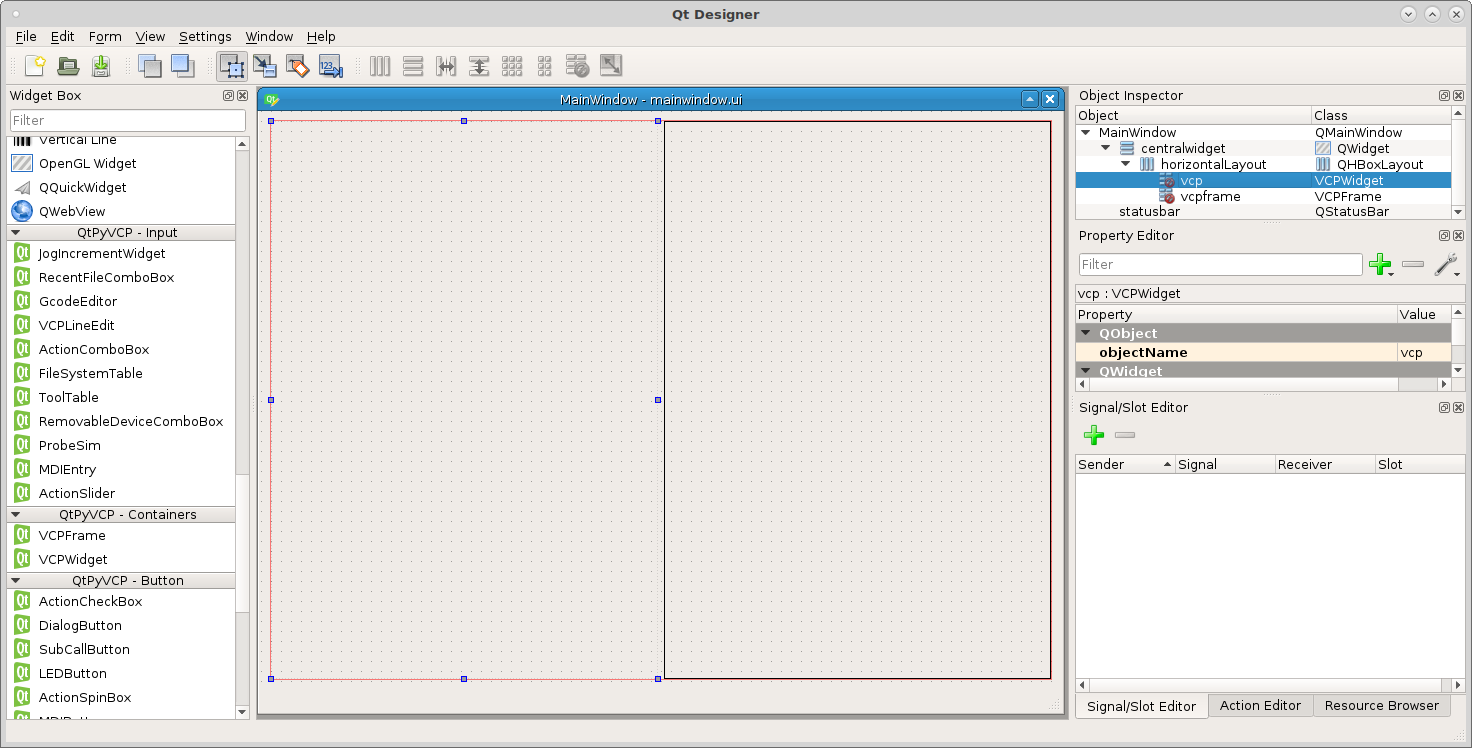Click the Adjust Size toolbar icon
1472x748 pixels.
[611, 66]
